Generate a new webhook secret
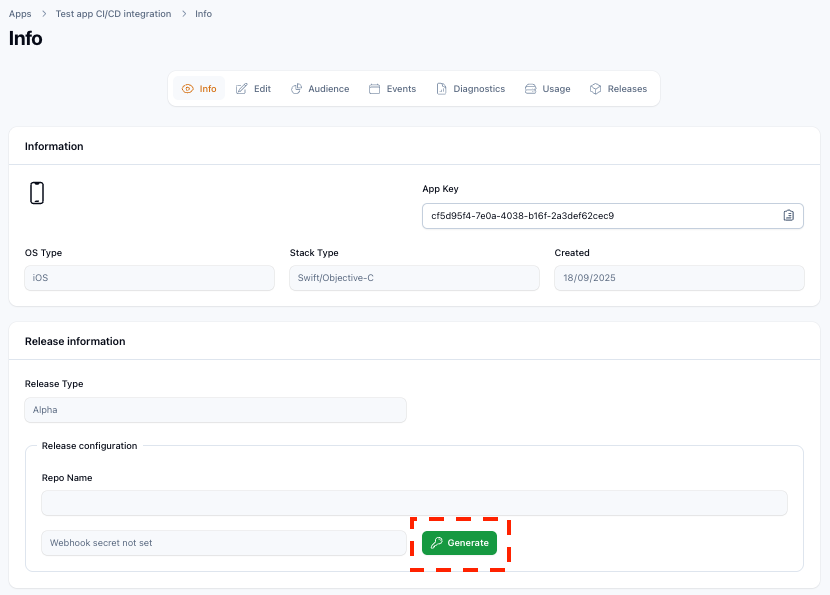Image resolution: width=830 pixels, height=595 pixels. (x=459, y=543)
